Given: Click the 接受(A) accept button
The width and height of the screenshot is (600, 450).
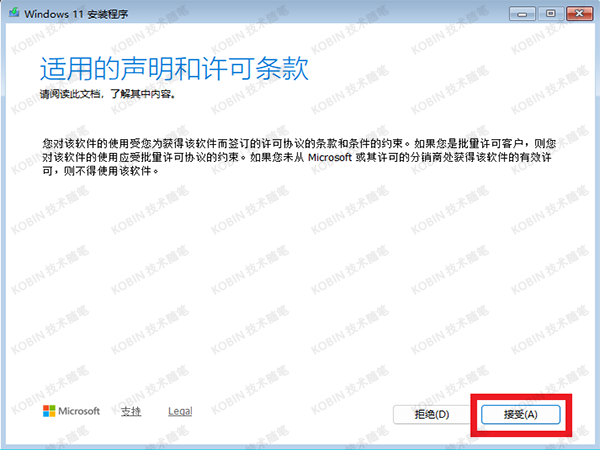Looking at the screenshot, I should click(x=520, y=414).
